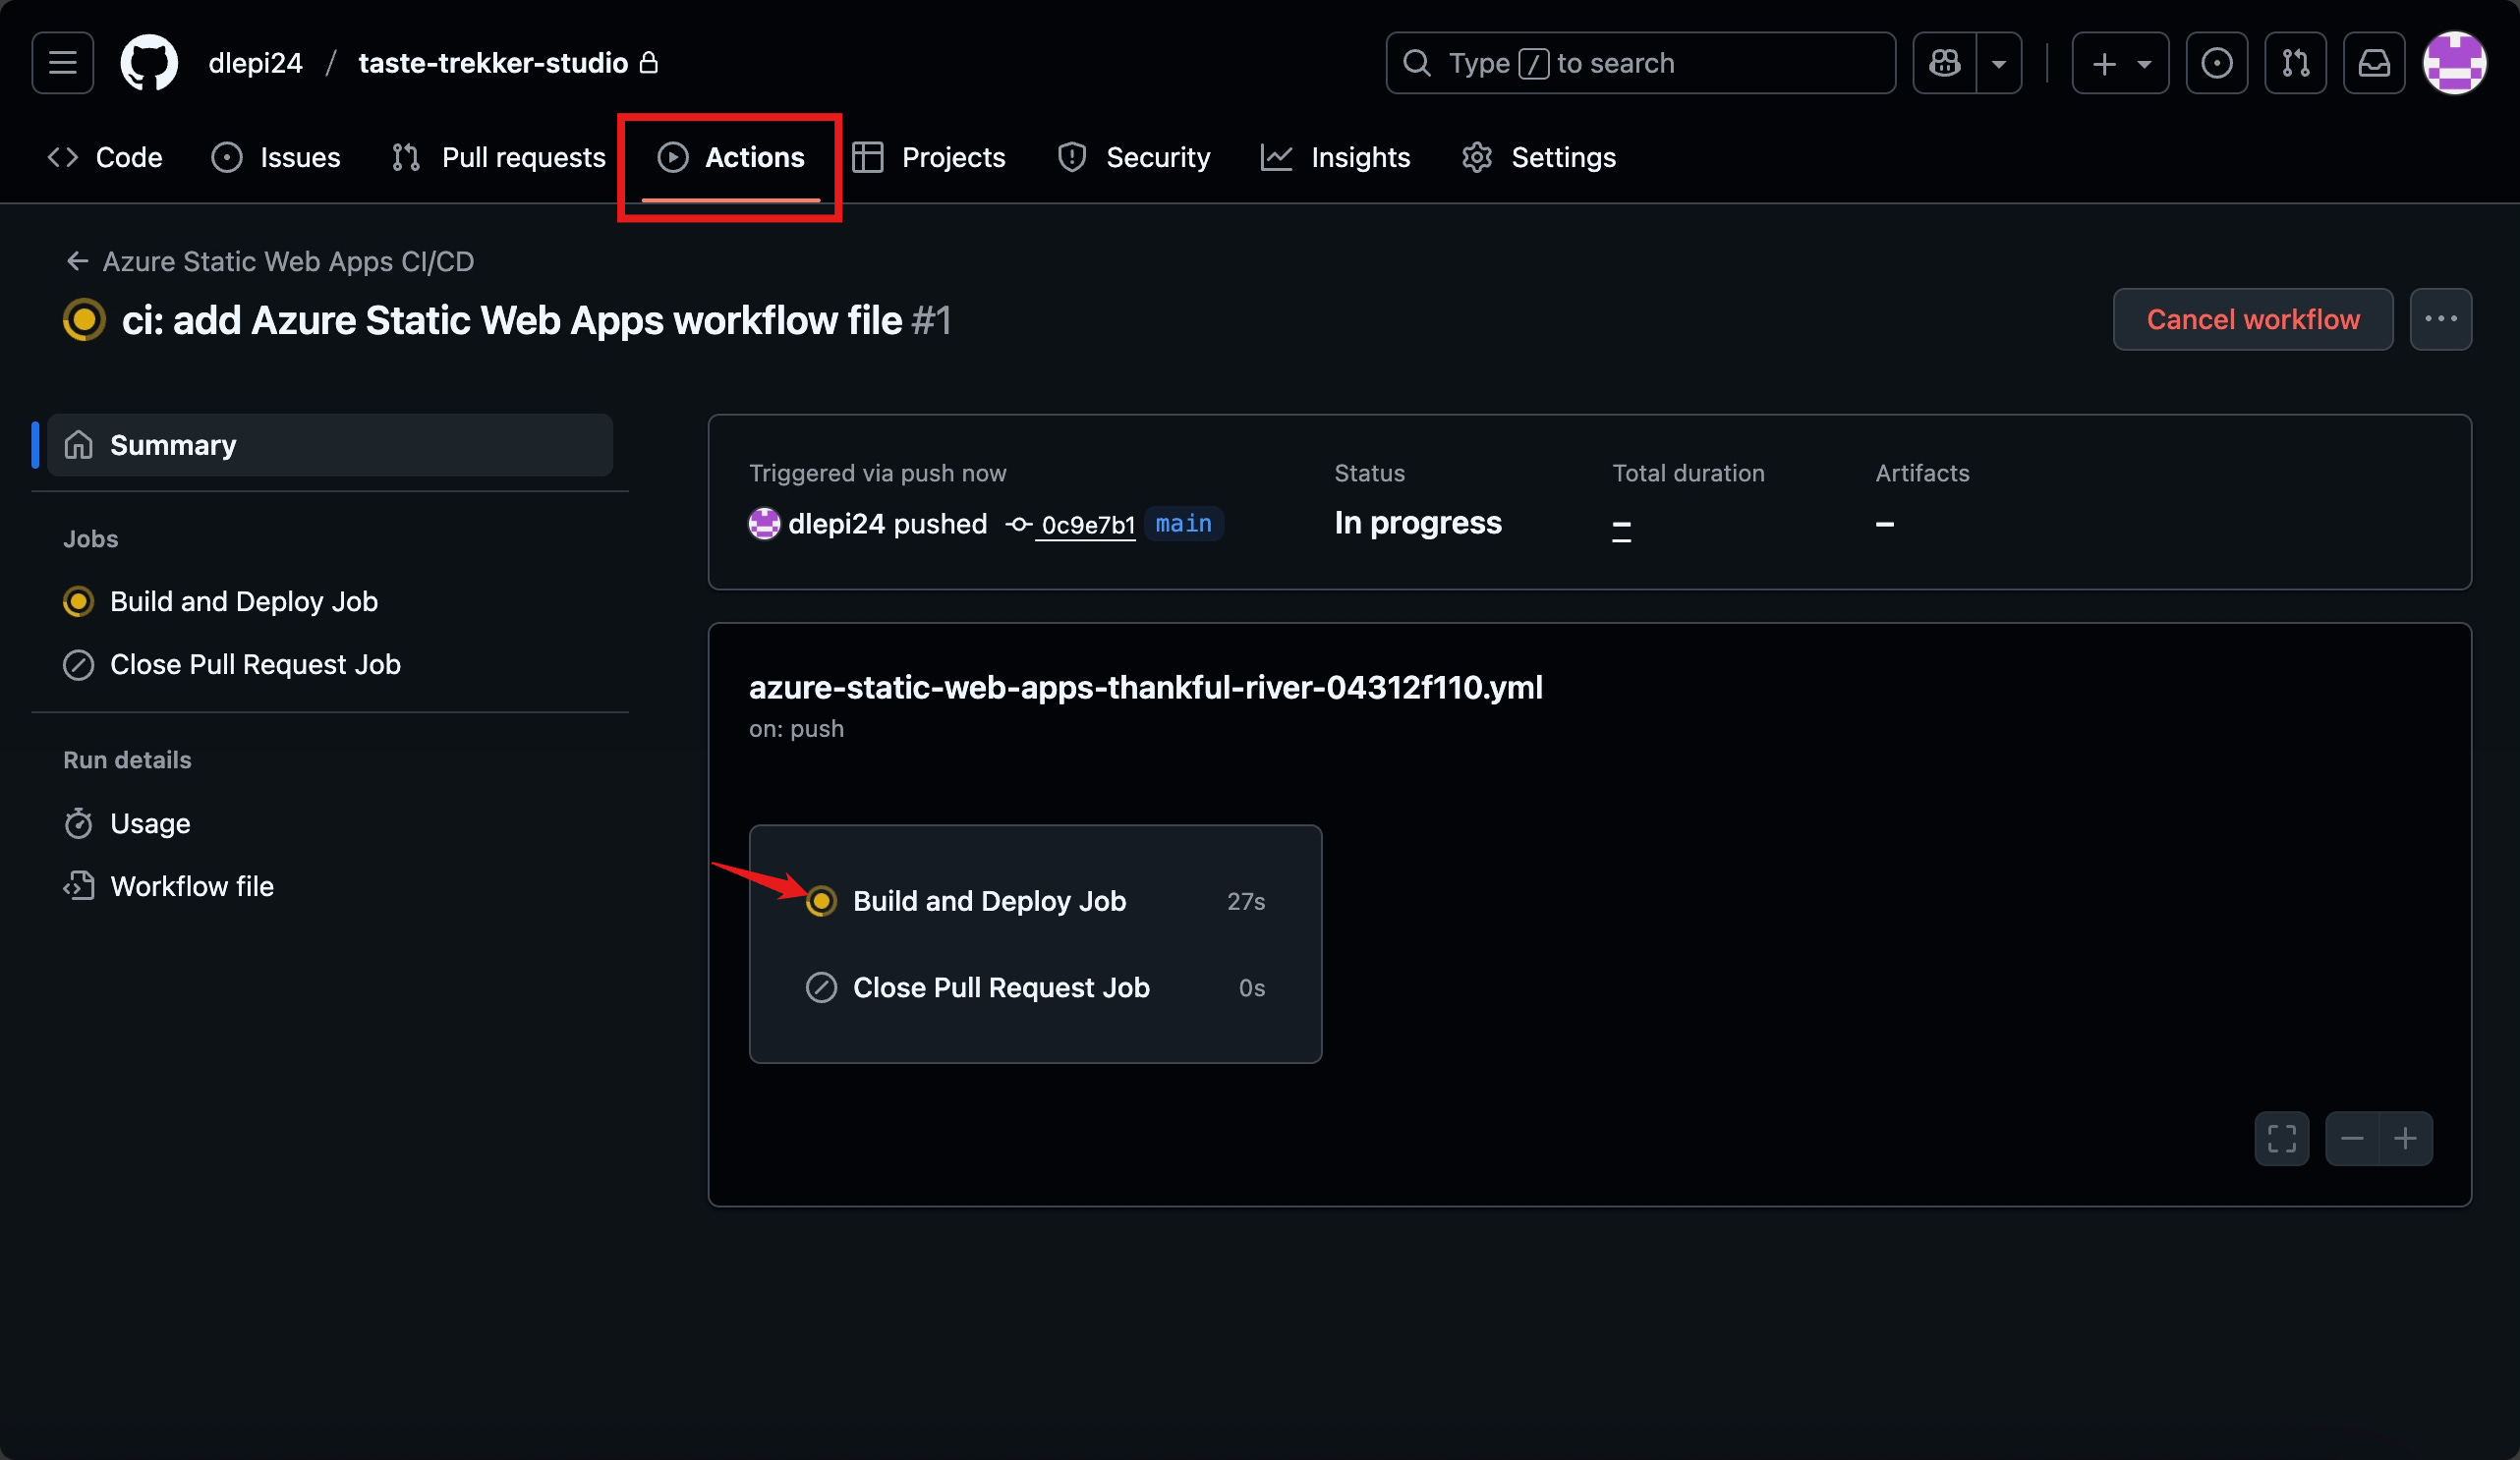The image size is (2520, 1460).
Task: Open the notifications inbox icon
Action: pos(2374,63)
